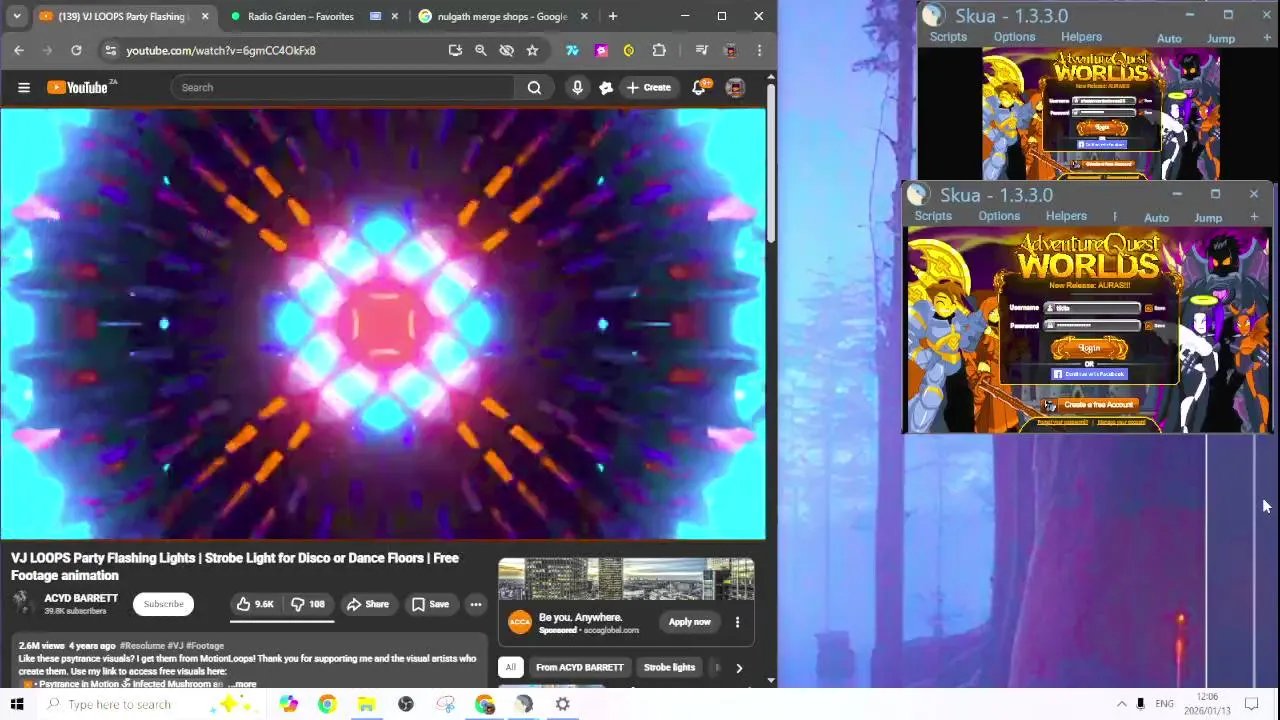The height and width of the screenshot is (720, 1280).
Task: Click the Skua bird icon in taskbar
Action: pyautogui.click(x=524, y=704)
